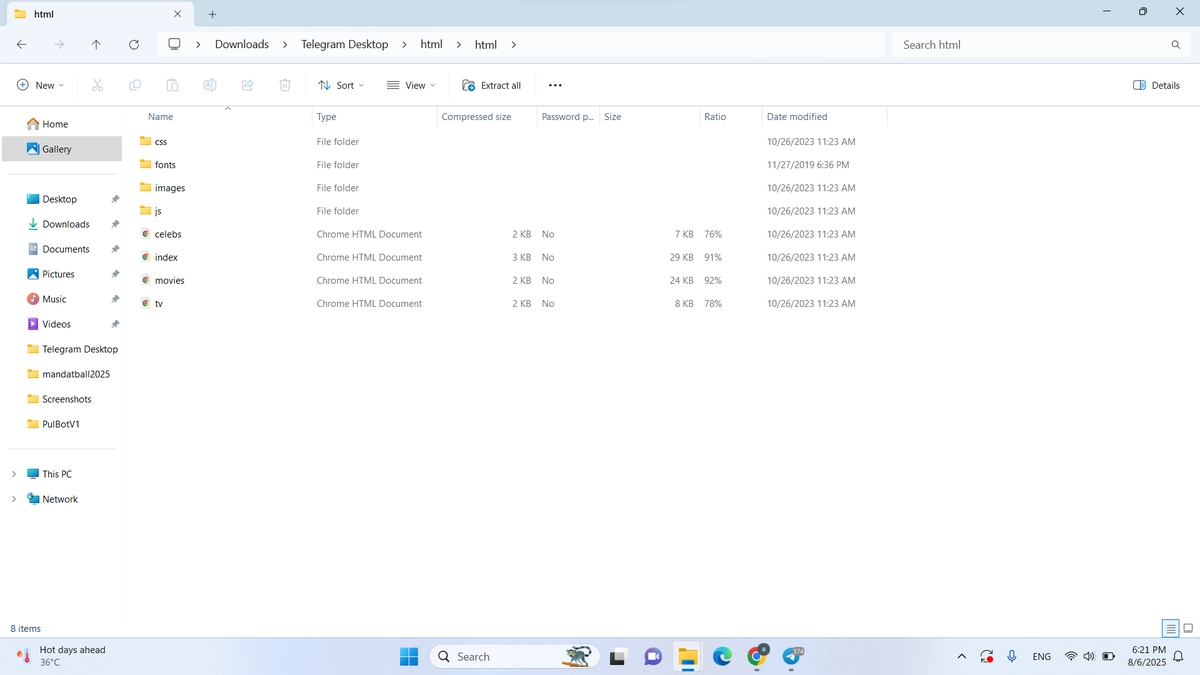Open the View dropdown menu
Image resolution: width=1200 pixels, height=675 pixels.
click(x=411, y=85)
